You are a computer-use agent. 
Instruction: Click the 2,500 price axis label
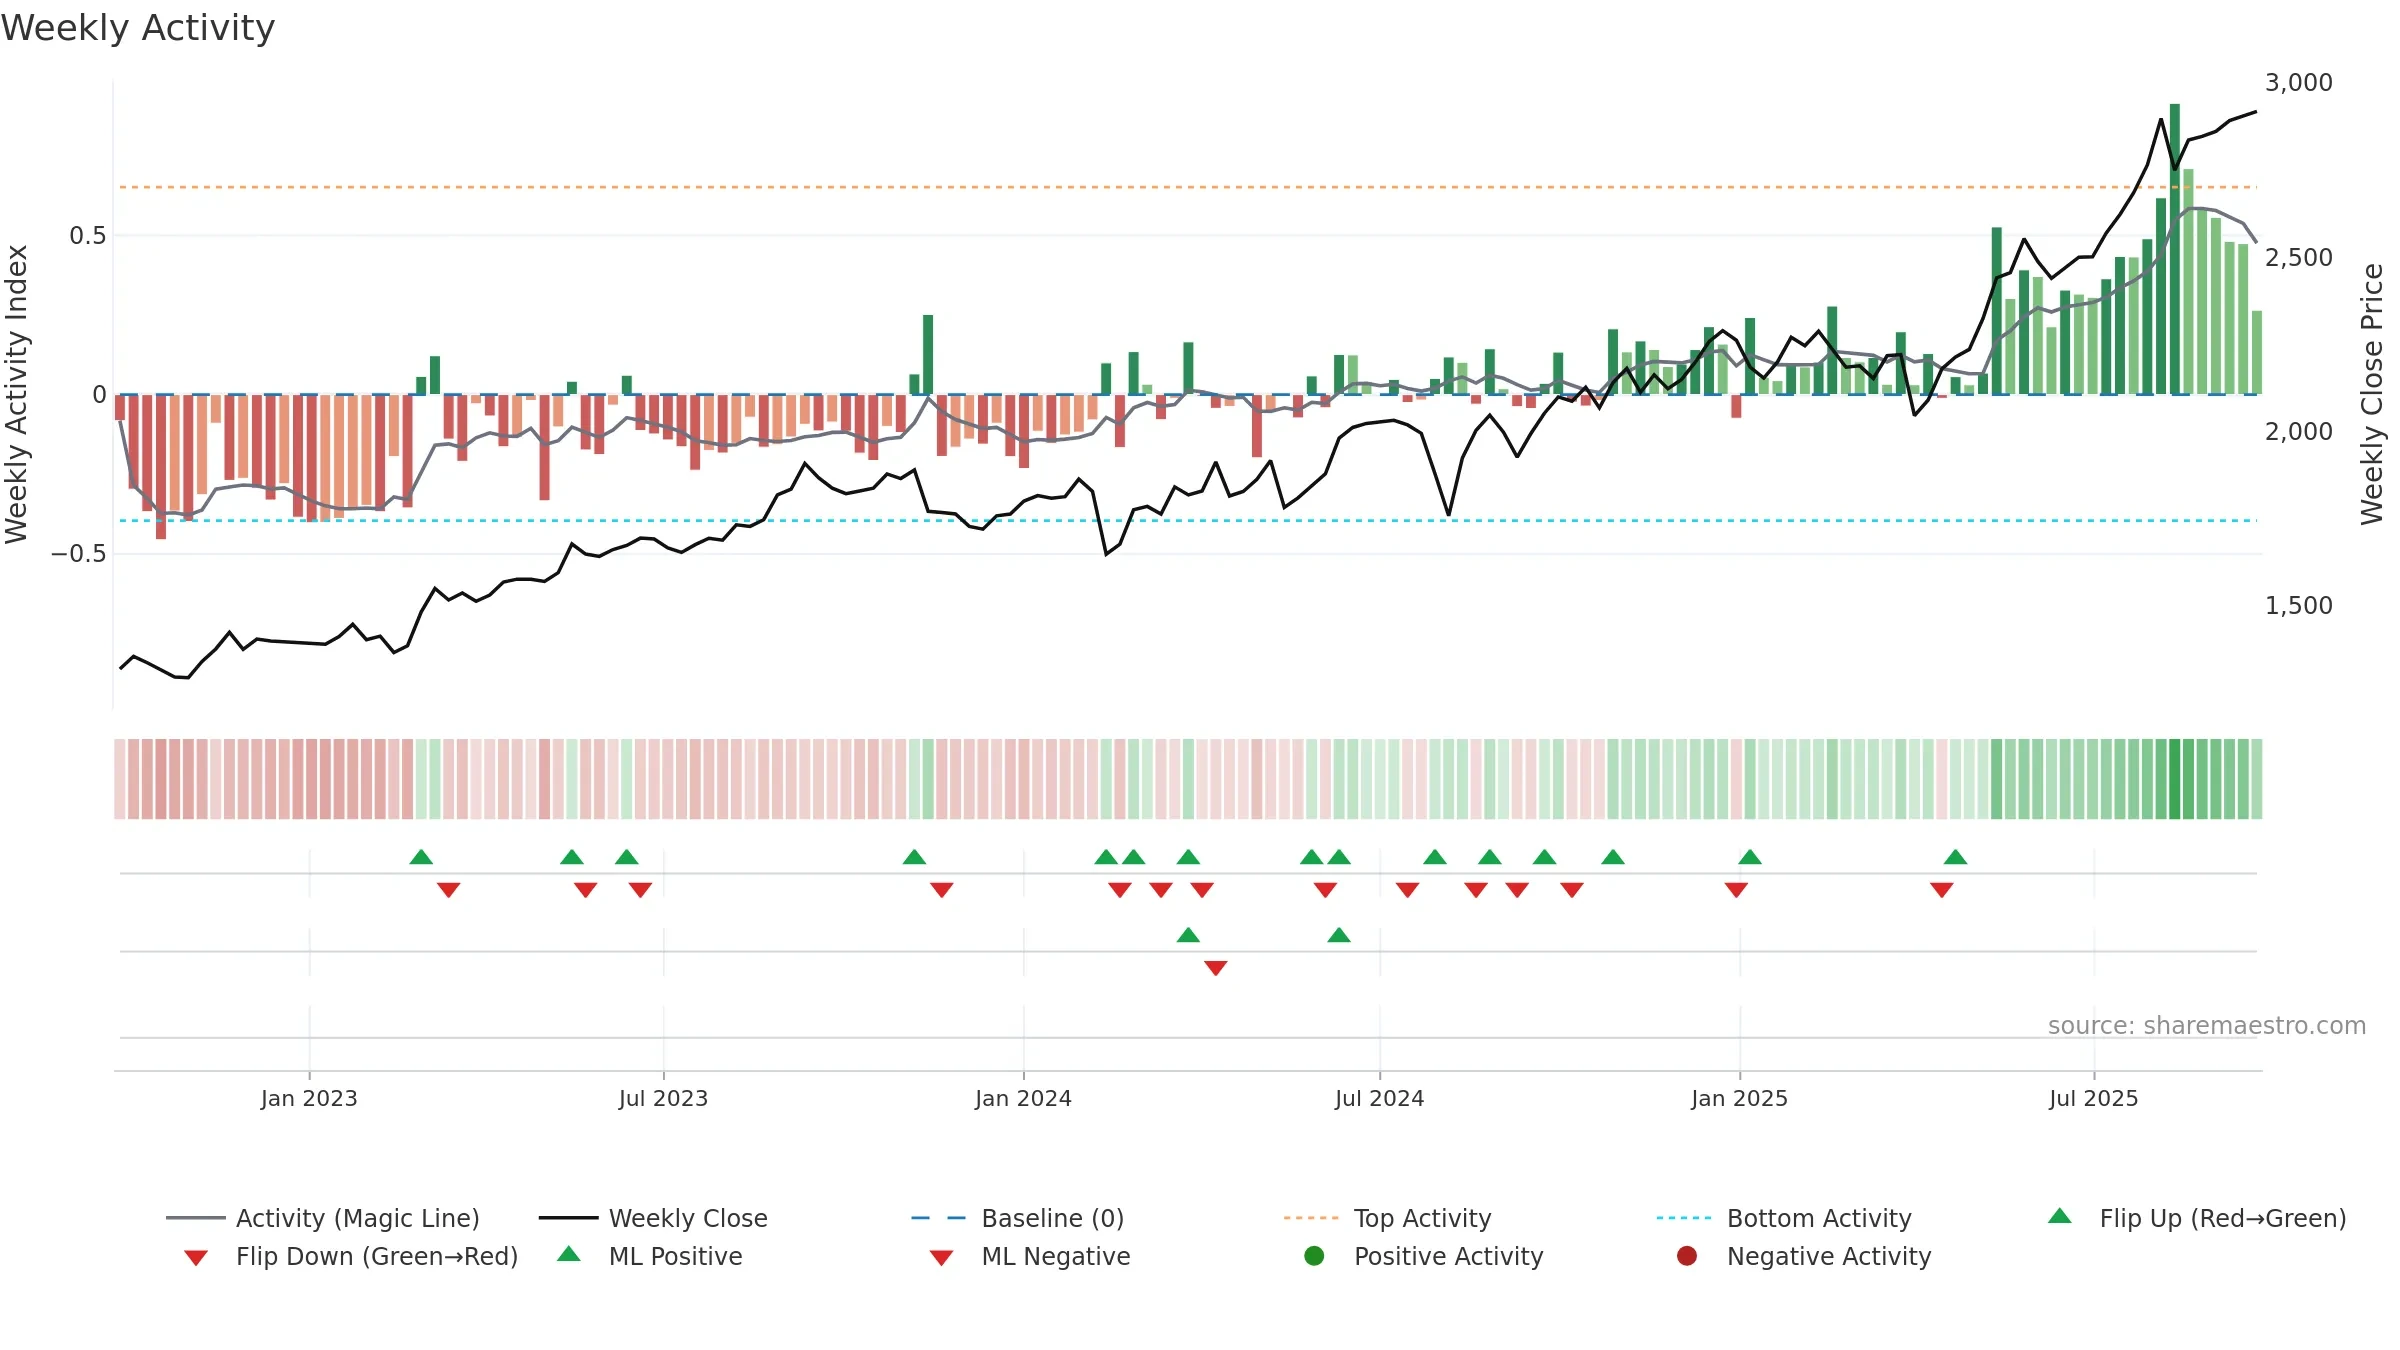tap(2298, 257)
